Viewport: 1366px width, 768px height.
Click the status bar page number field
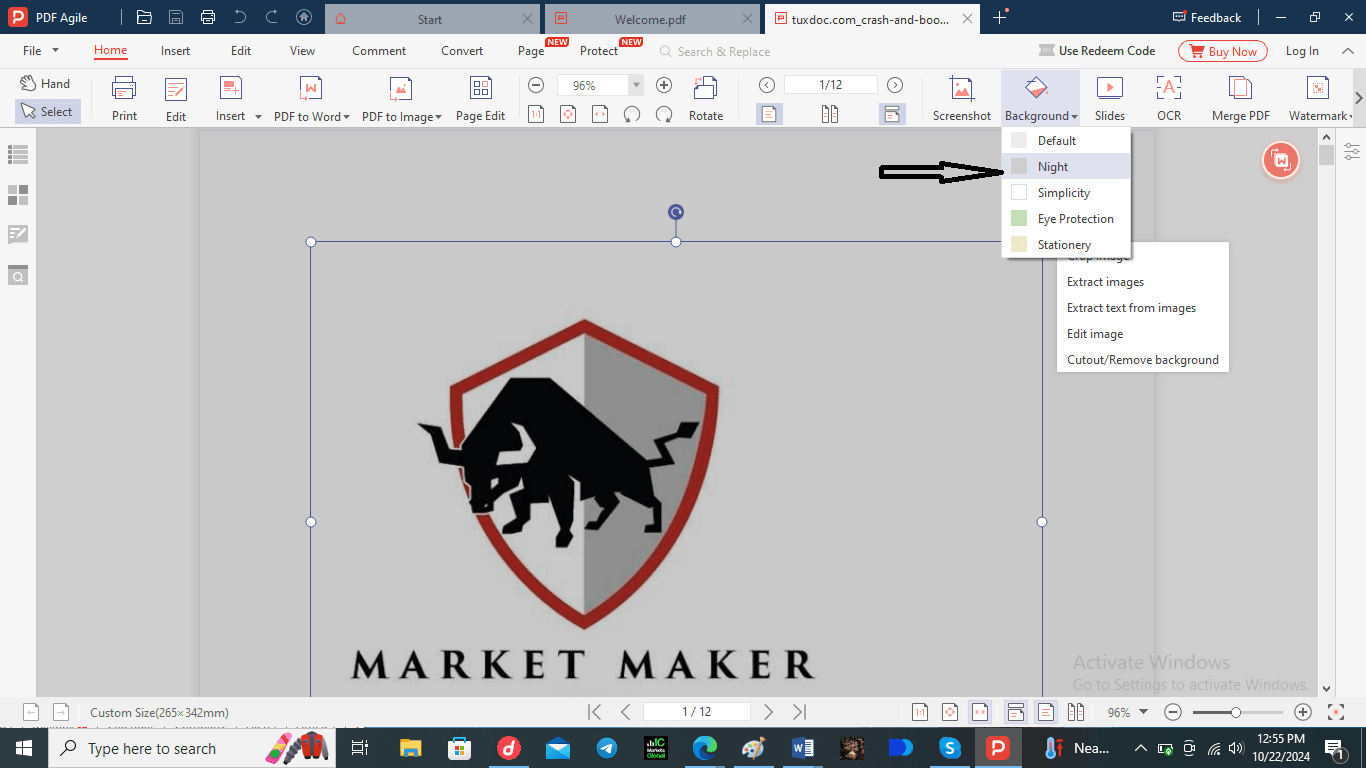[697, 712]
